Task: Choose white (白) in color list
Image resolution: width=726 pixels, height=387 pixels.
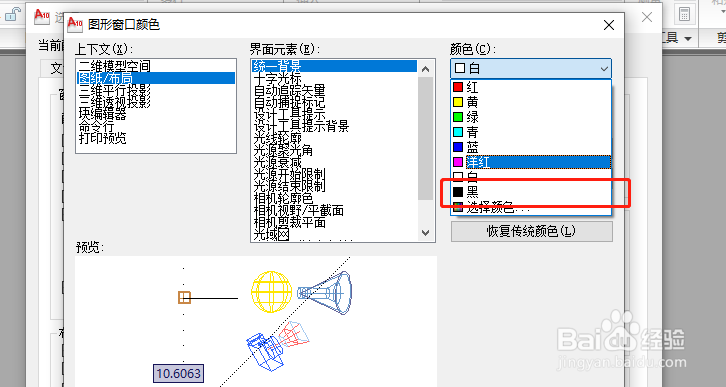Action: point(531,177)
